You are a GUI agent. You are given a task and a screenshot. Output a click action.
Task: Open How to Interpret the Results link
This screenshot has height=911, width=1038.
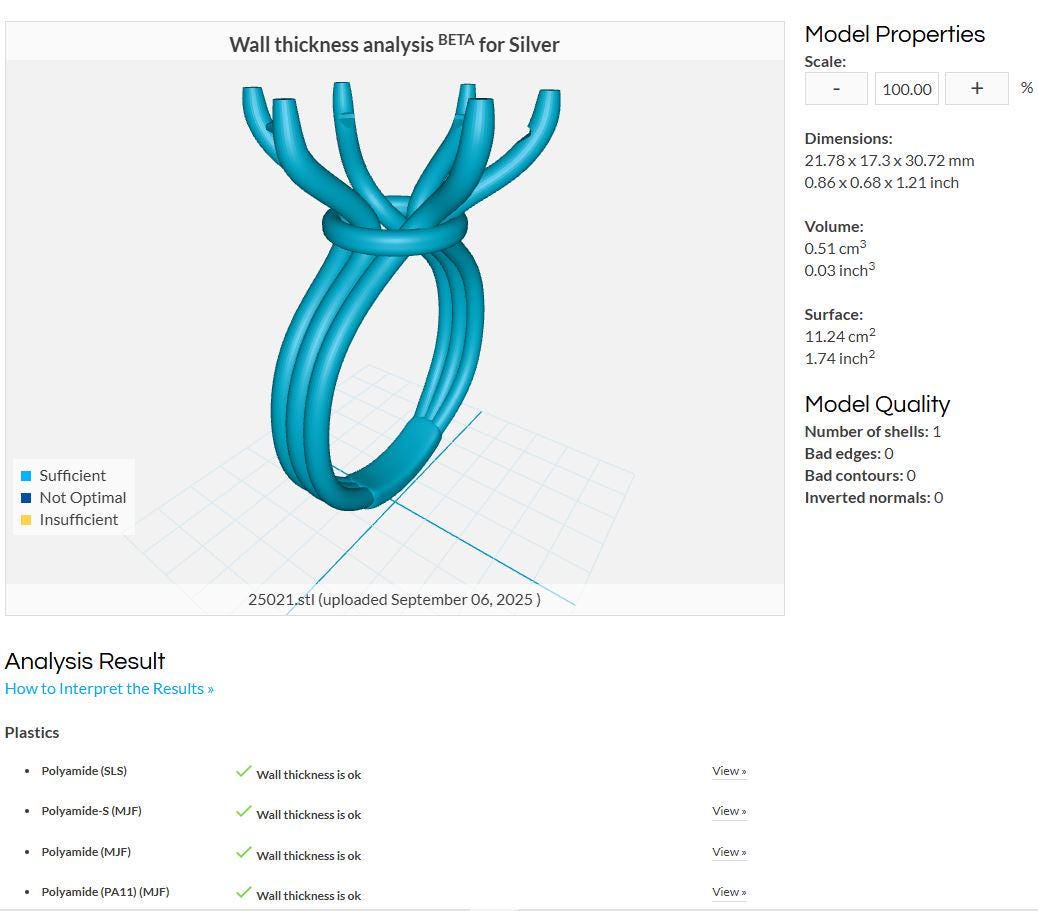pyautogui.click(x=109, y=689)
